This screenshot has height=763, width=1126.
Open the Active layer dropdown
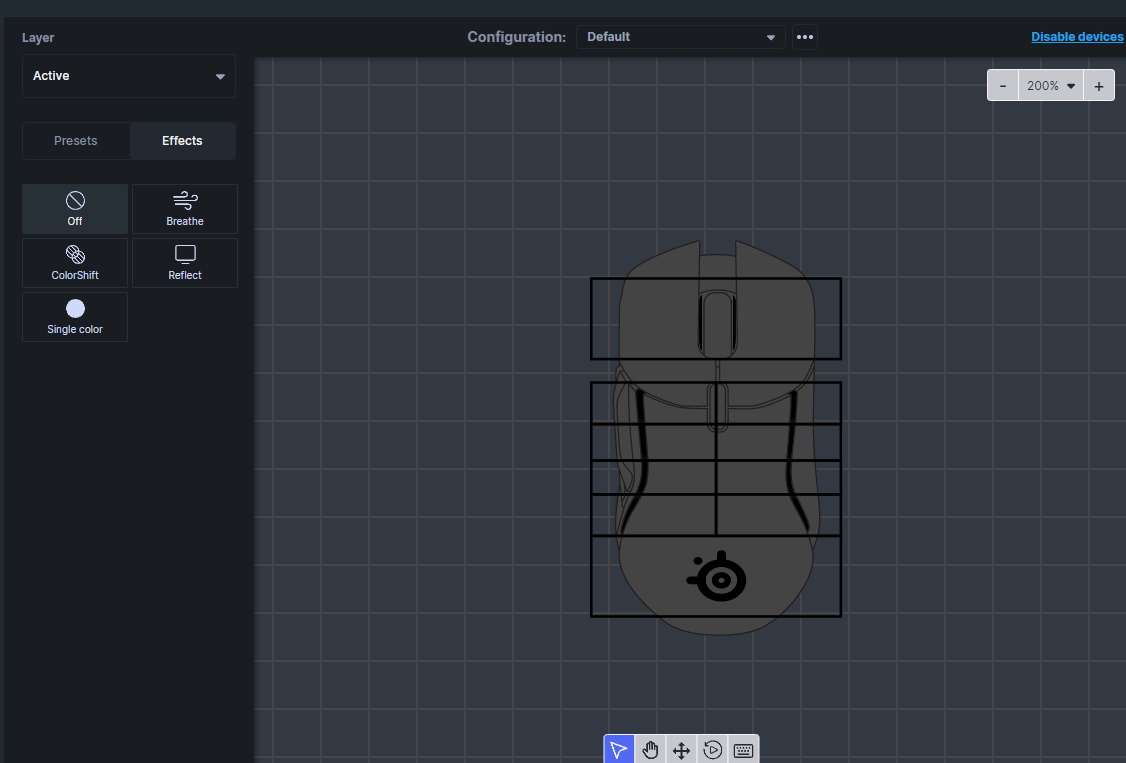coord(129,76)
